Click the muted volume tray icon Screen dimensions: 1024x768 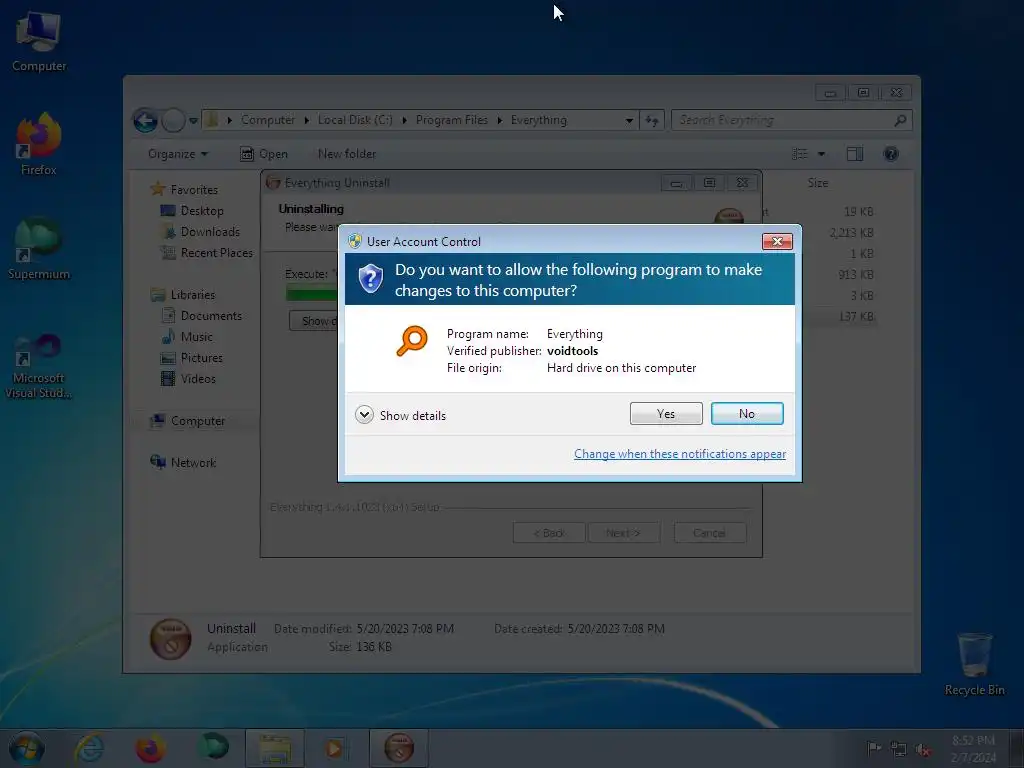[923, 749]
